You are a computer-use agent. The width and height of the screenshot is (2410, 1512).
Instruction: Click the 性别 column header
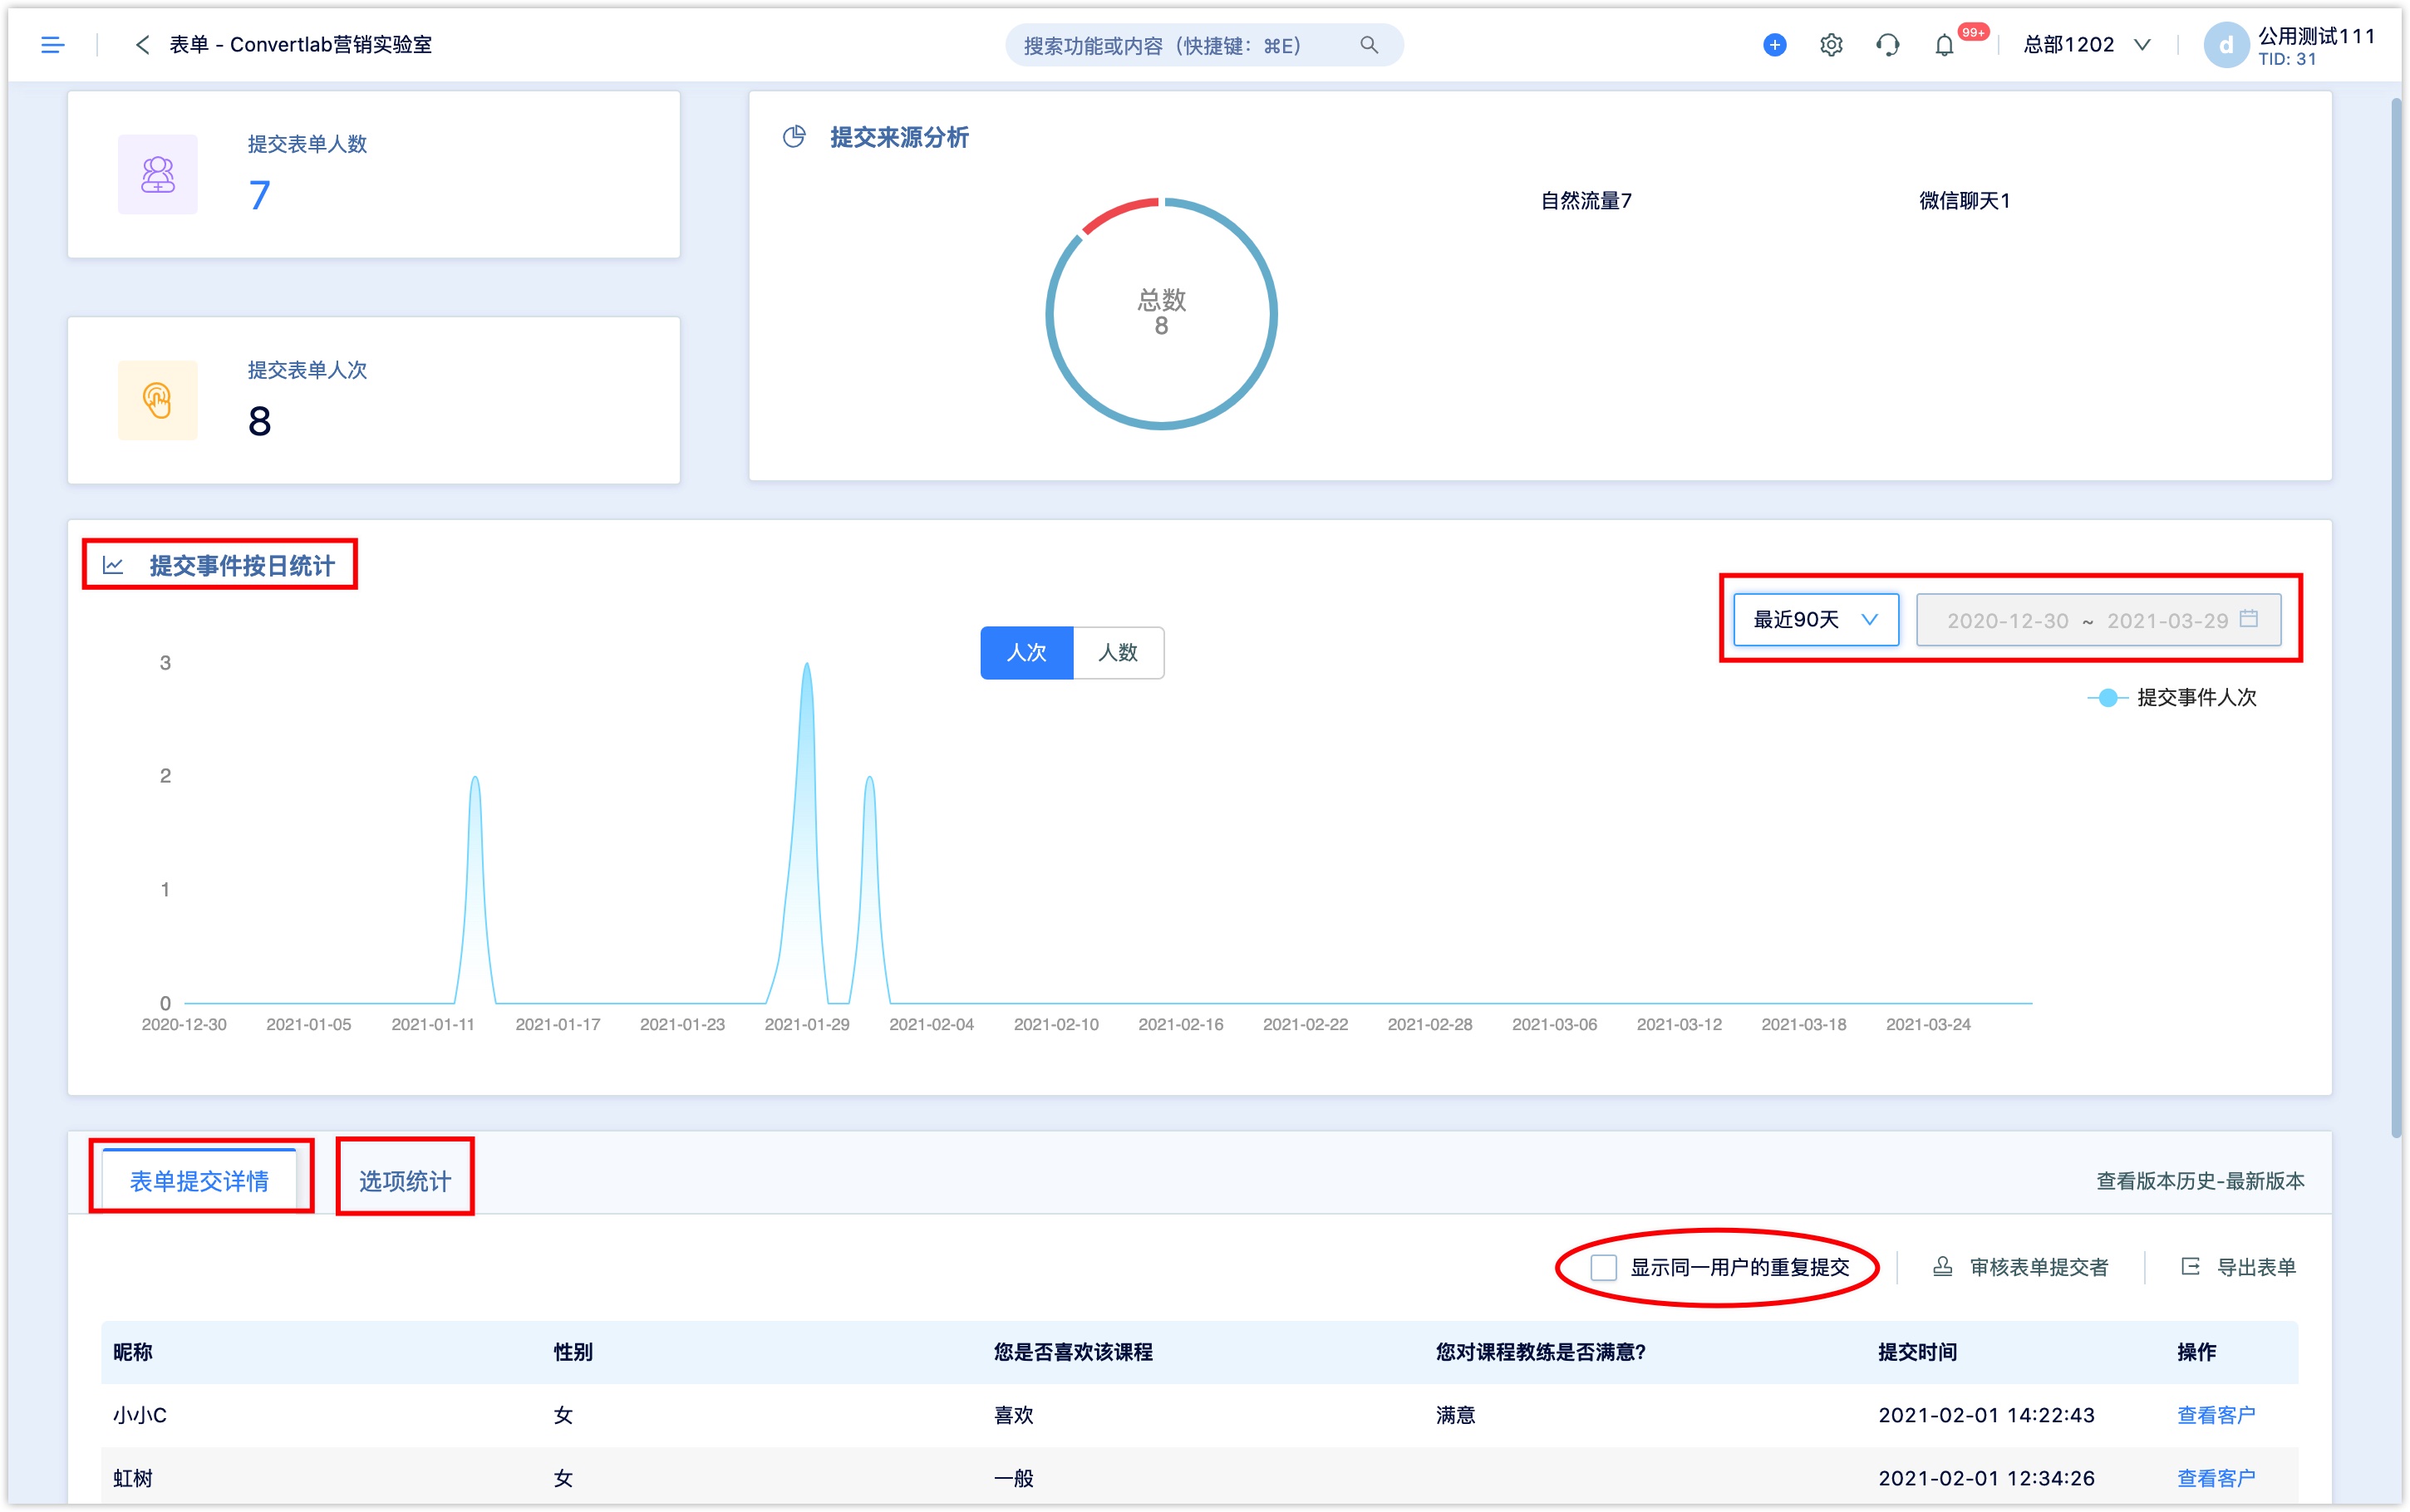[x=573, y=1352]
